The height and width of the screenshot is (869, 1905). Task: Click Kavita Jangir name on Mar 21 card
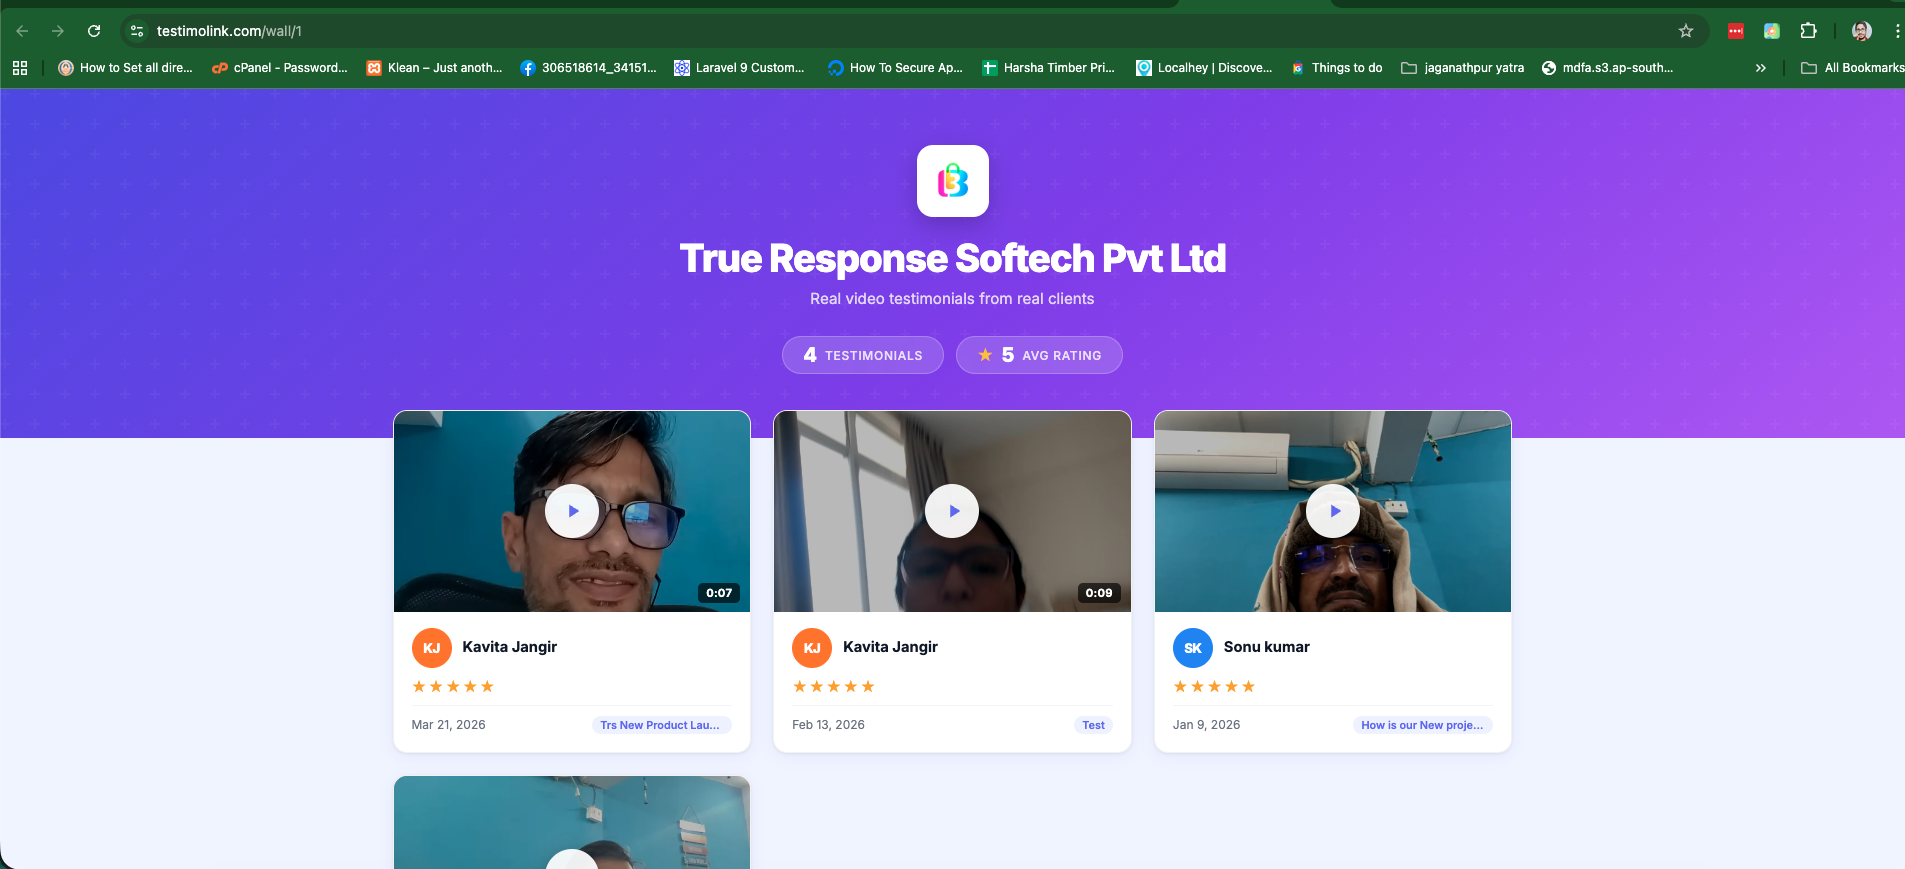(x=510, y=647)
